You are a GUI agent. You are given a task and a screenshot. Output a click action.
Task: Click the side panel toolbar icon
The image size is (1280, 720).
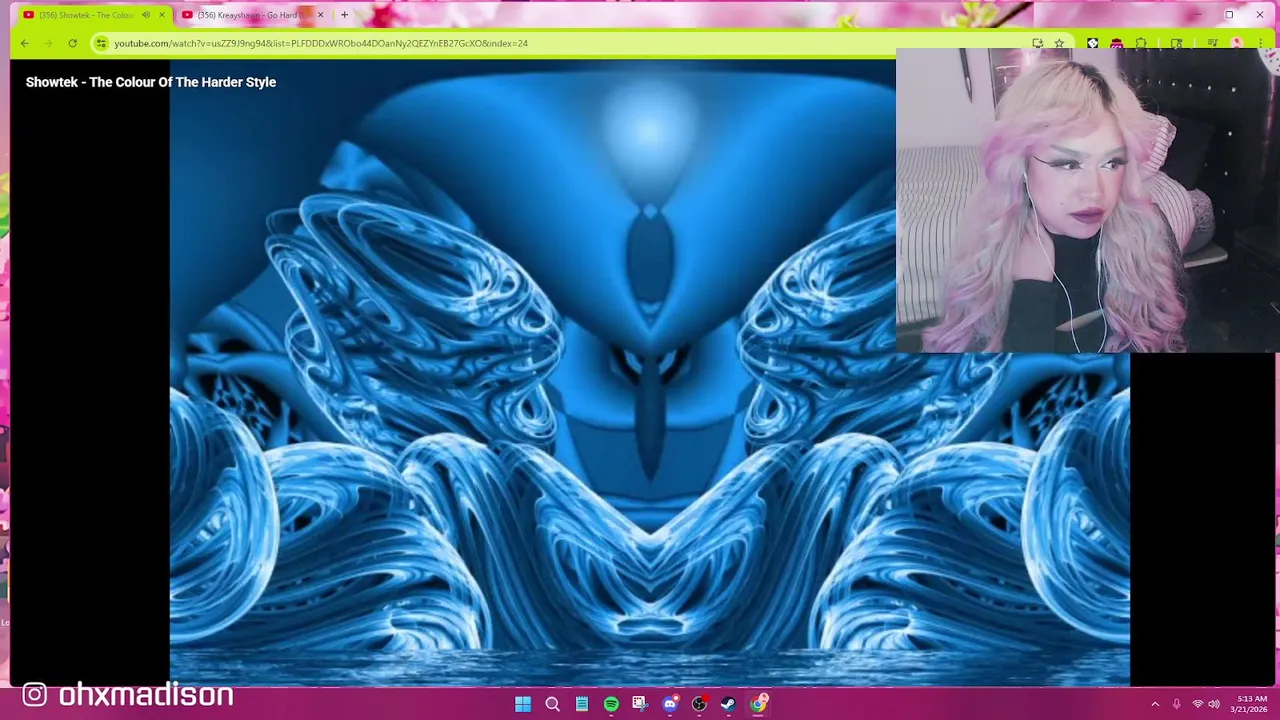tap(1176, 43)
